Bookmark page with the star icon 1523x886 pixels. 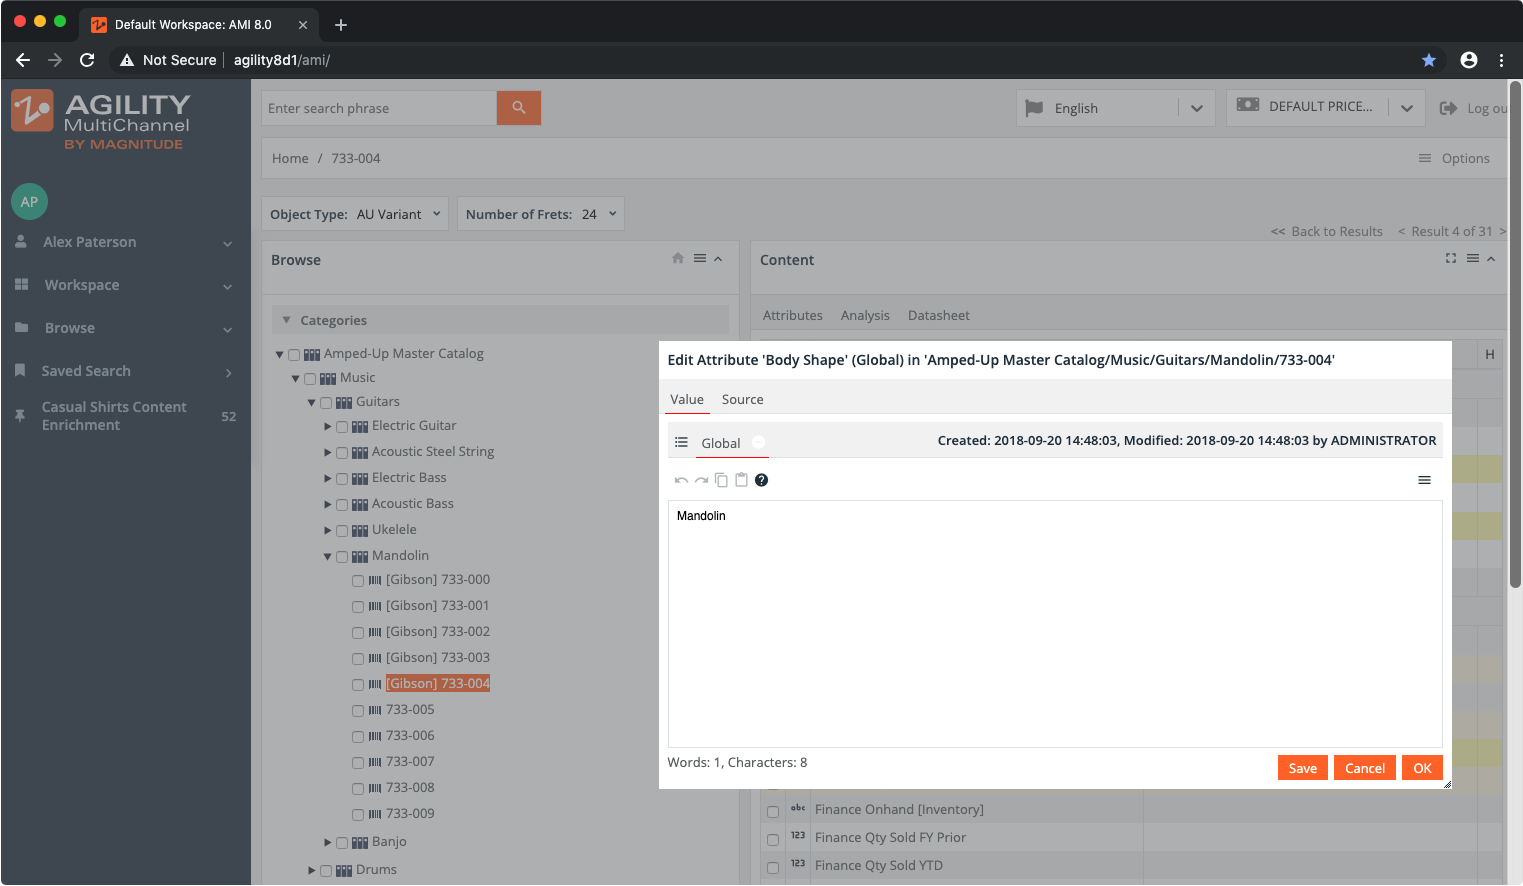pos(1429,60)
